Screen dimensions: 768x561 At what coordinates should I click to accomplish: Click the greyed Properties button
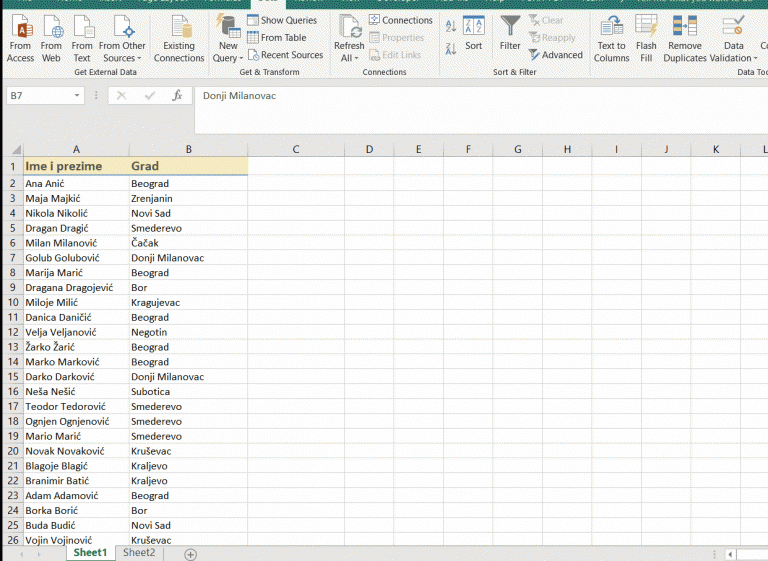click(397, 37)
